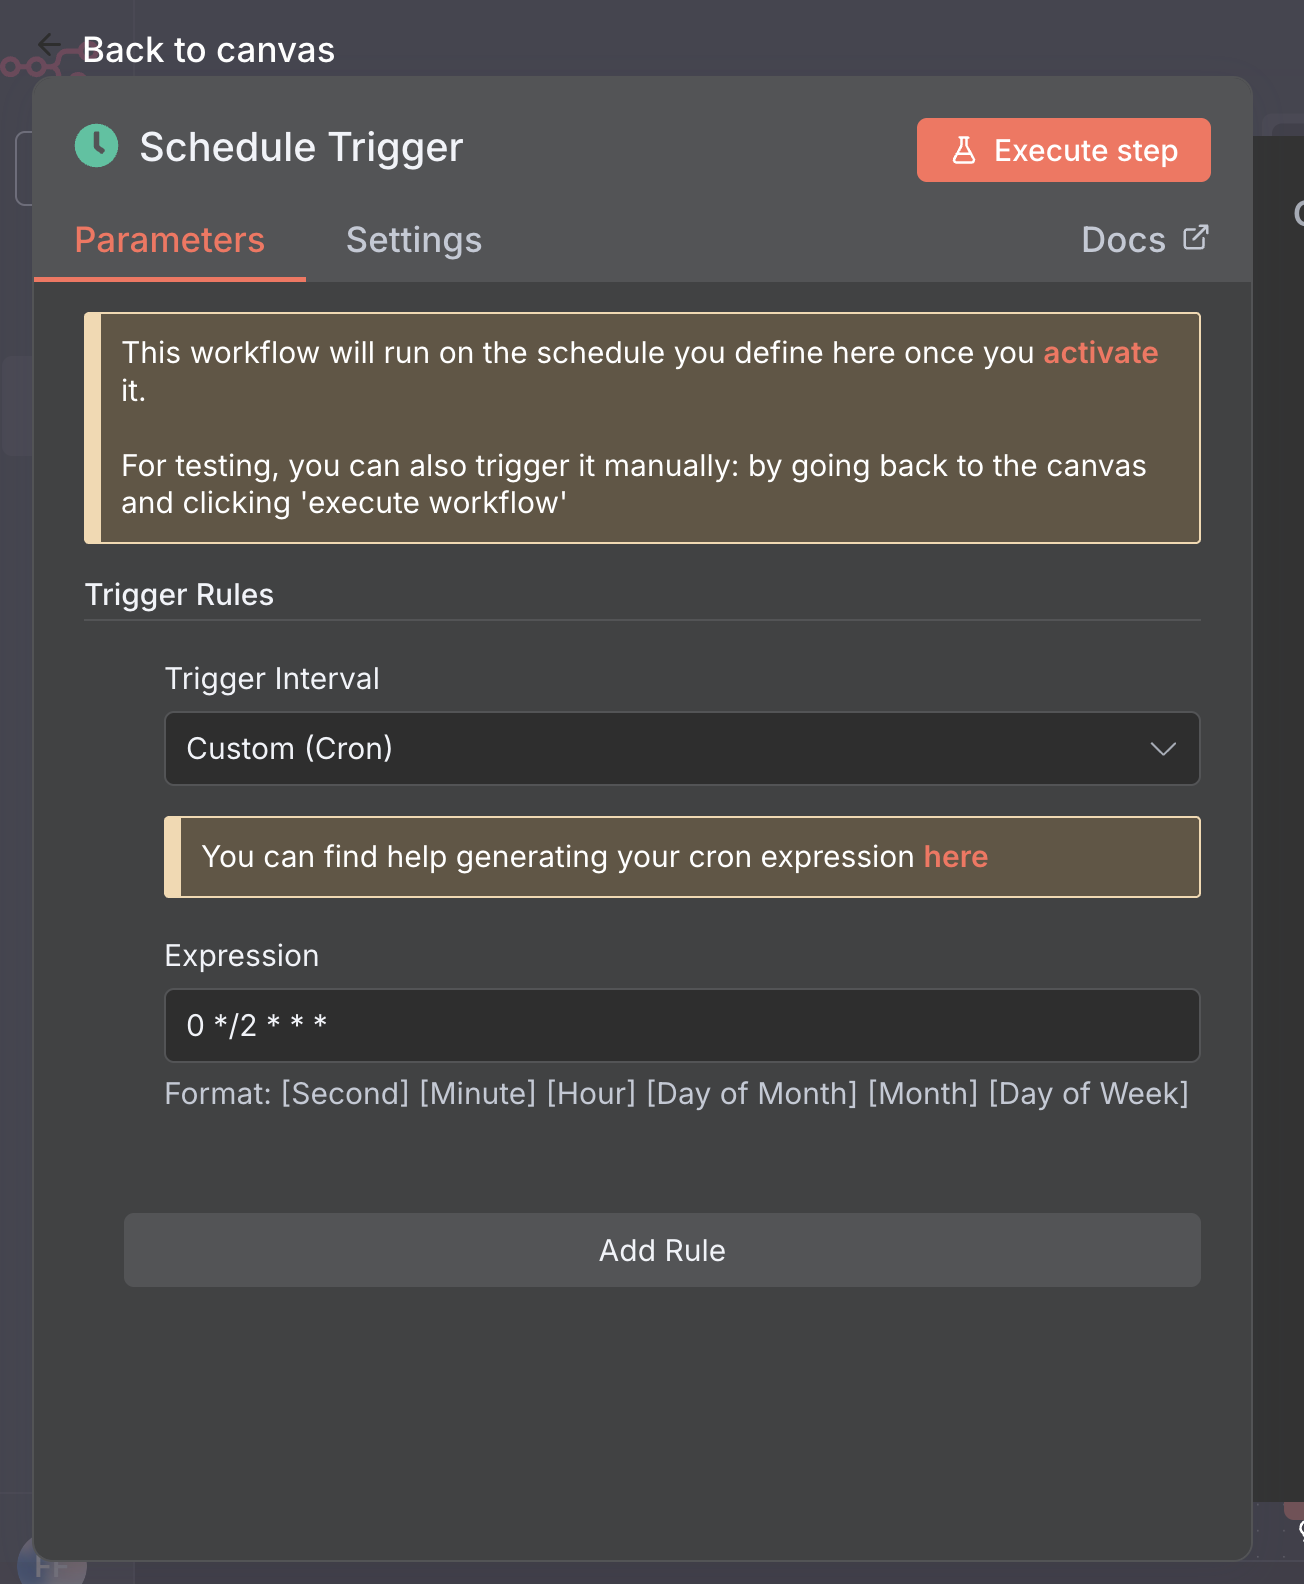Open the Docs link
1304x1584 pixels.
point(1123,240)
